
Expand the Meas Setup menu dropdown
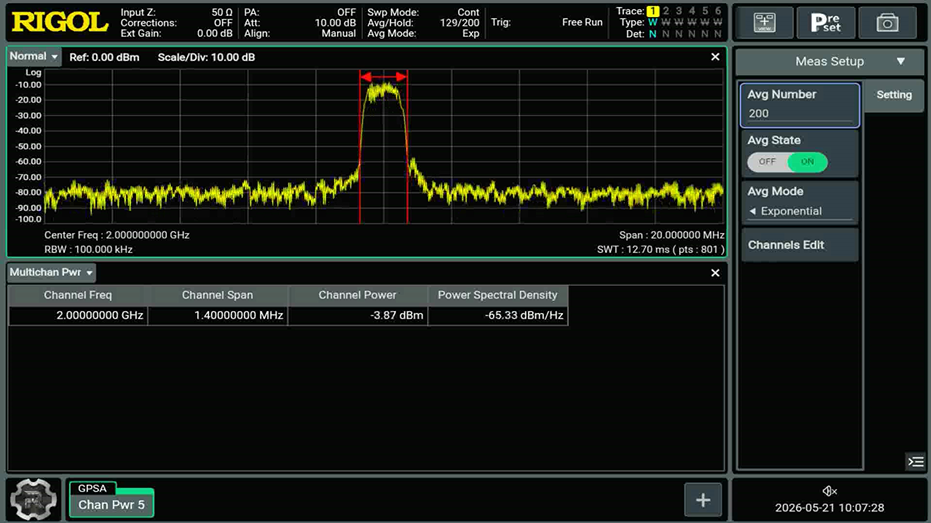pos(829,62)
